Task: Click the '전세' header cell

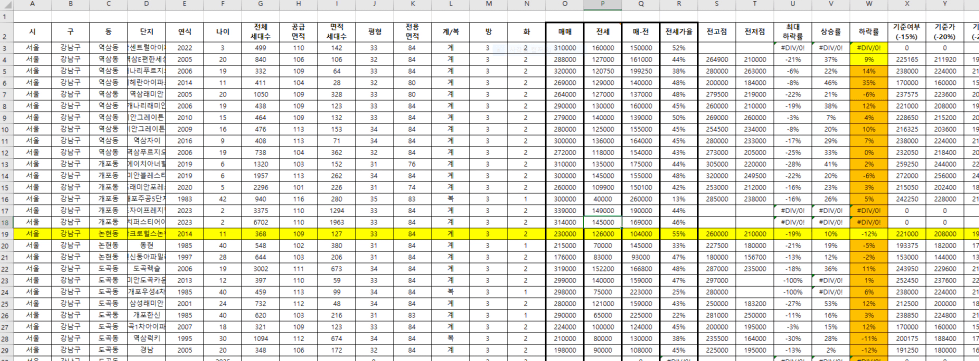Action: pos(603,32)
